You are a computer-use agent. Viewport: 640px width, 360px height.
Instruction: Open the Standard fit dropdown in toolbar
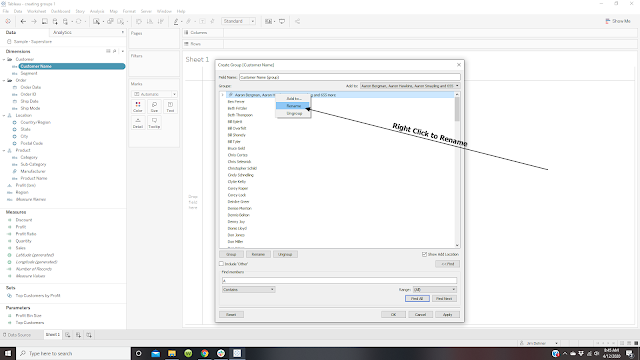click(x=239, y=21)
